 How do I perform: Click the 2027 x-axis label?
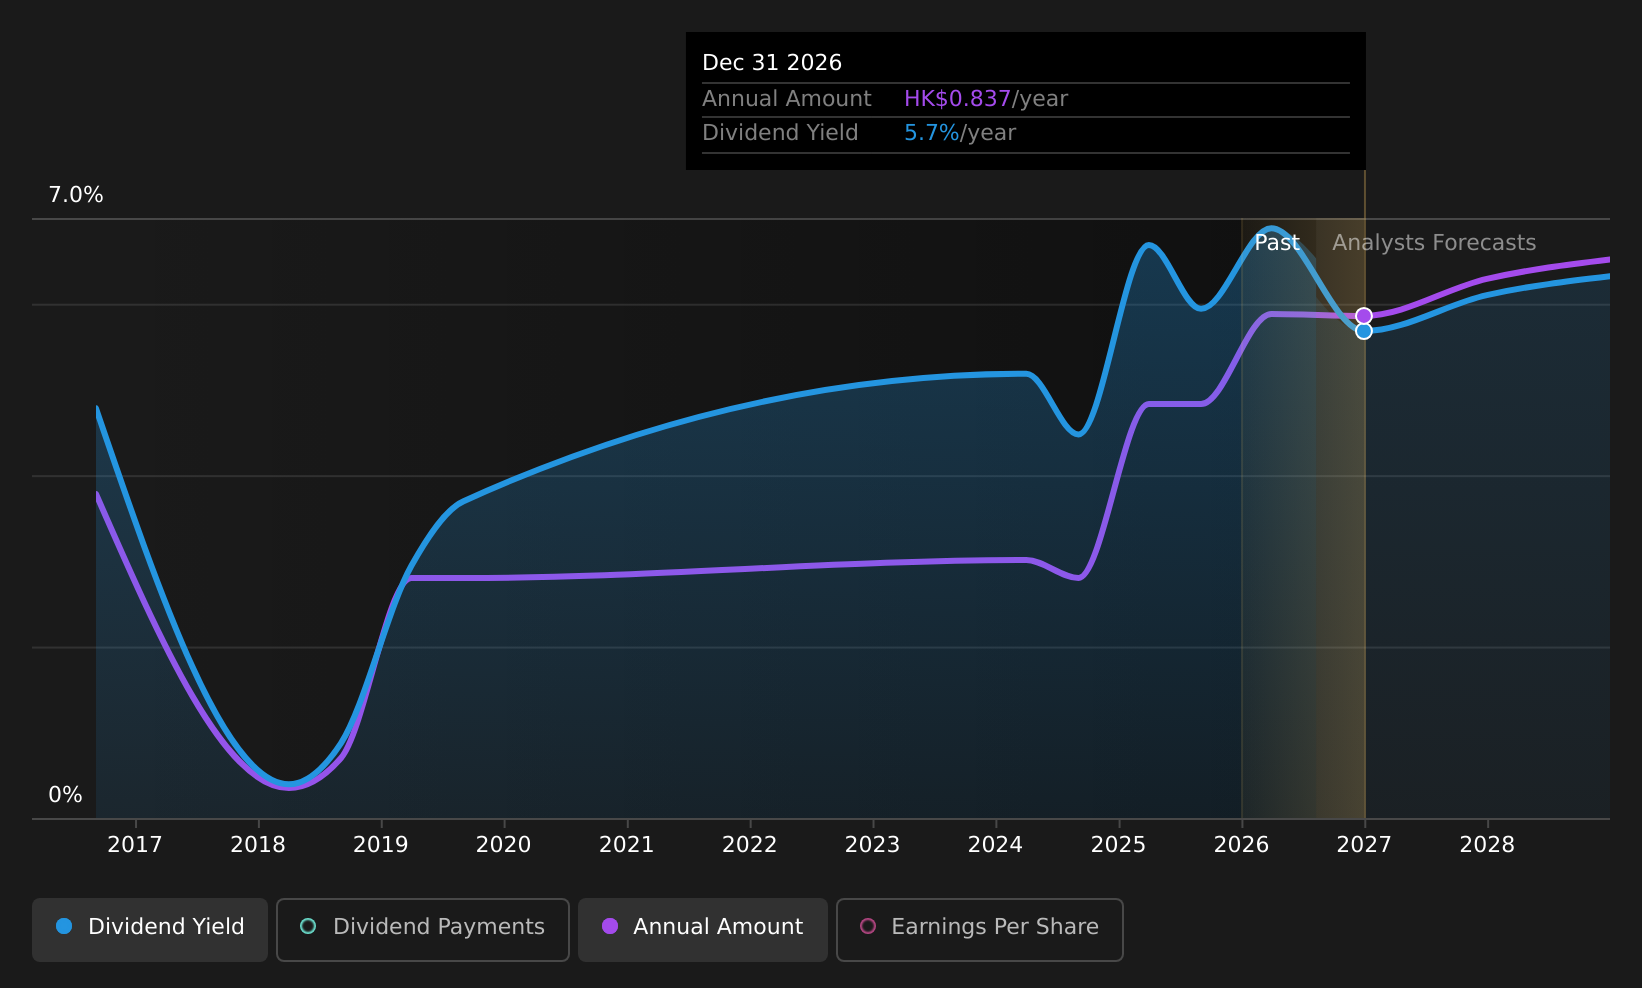pos(1365,845)
